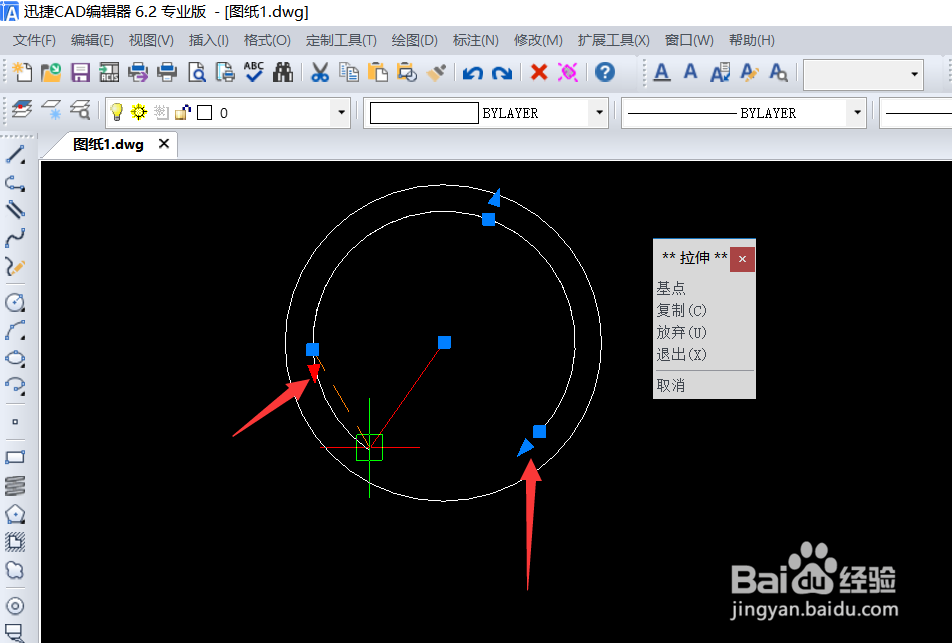Choose 放弃(U) in the stretch menu
Viewport: 952px width, 643px height.
click(x=681, y=332)
